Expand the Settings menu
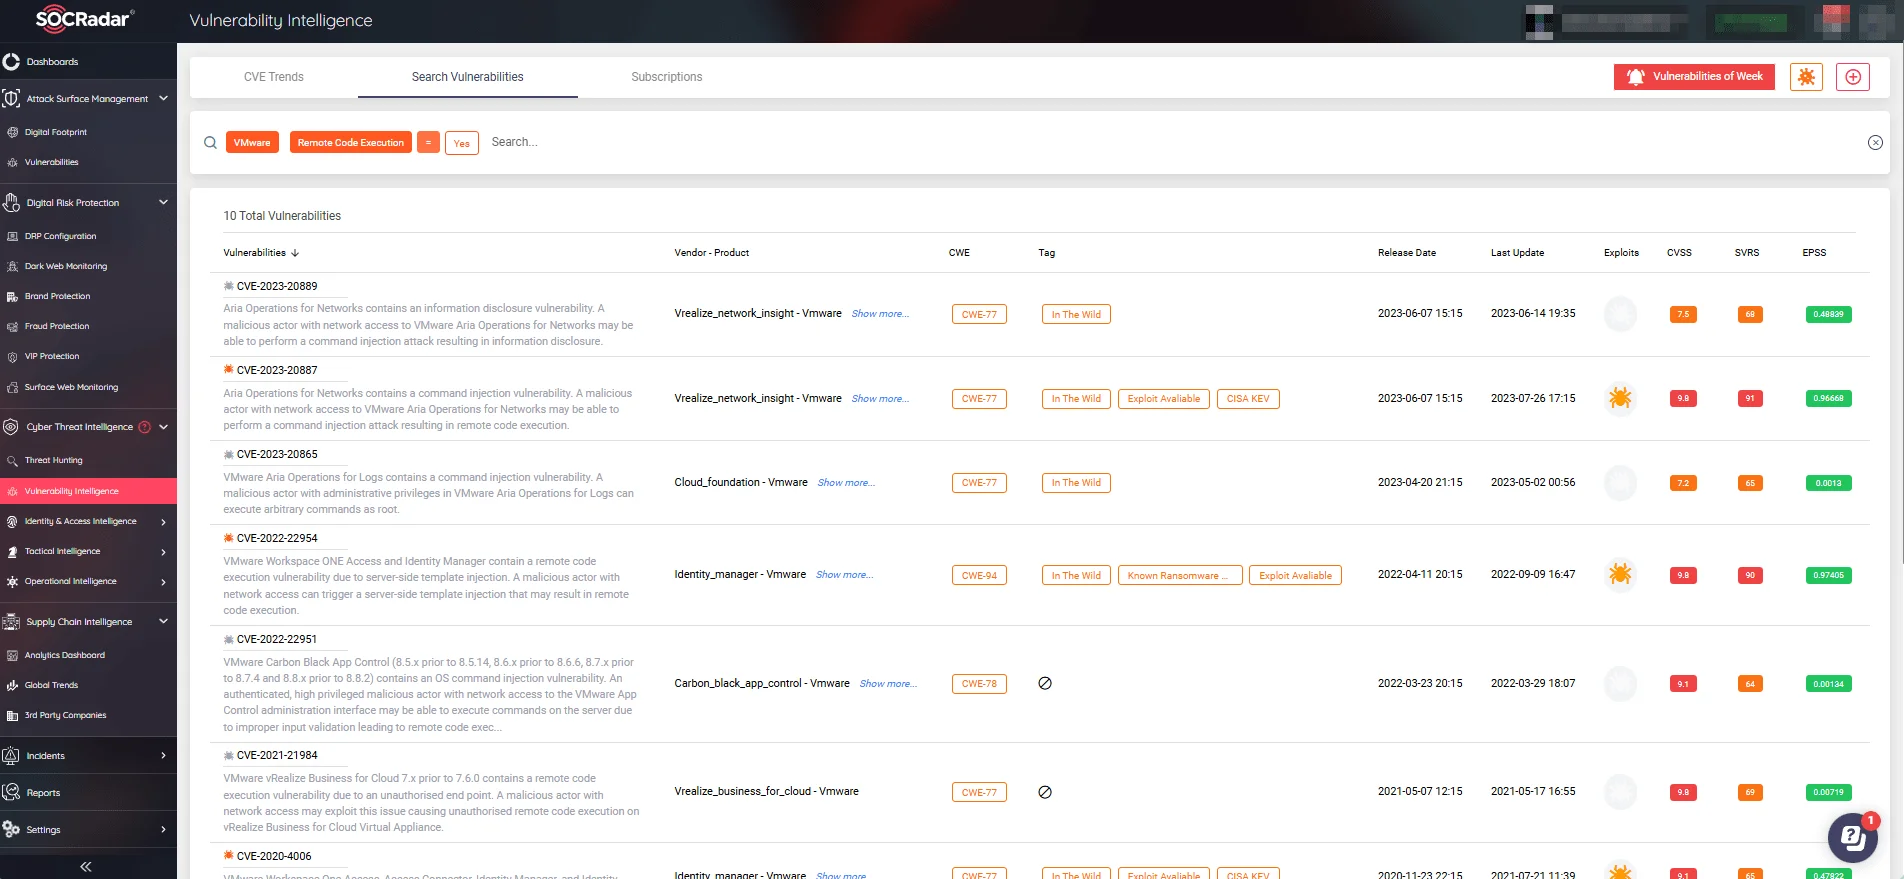This screenshot has width=1904, height=879. pos(163,830)
